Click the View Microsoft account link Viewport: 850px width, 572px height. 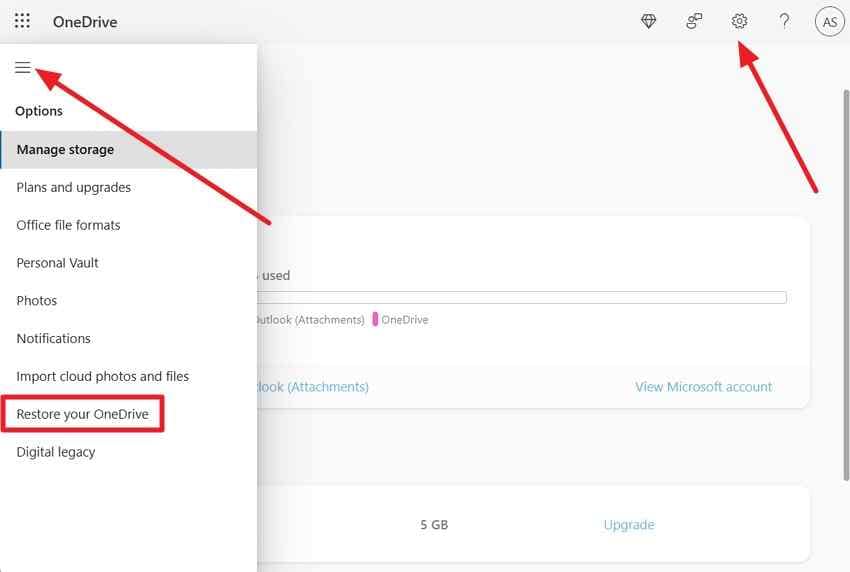(x=703, y=387)
